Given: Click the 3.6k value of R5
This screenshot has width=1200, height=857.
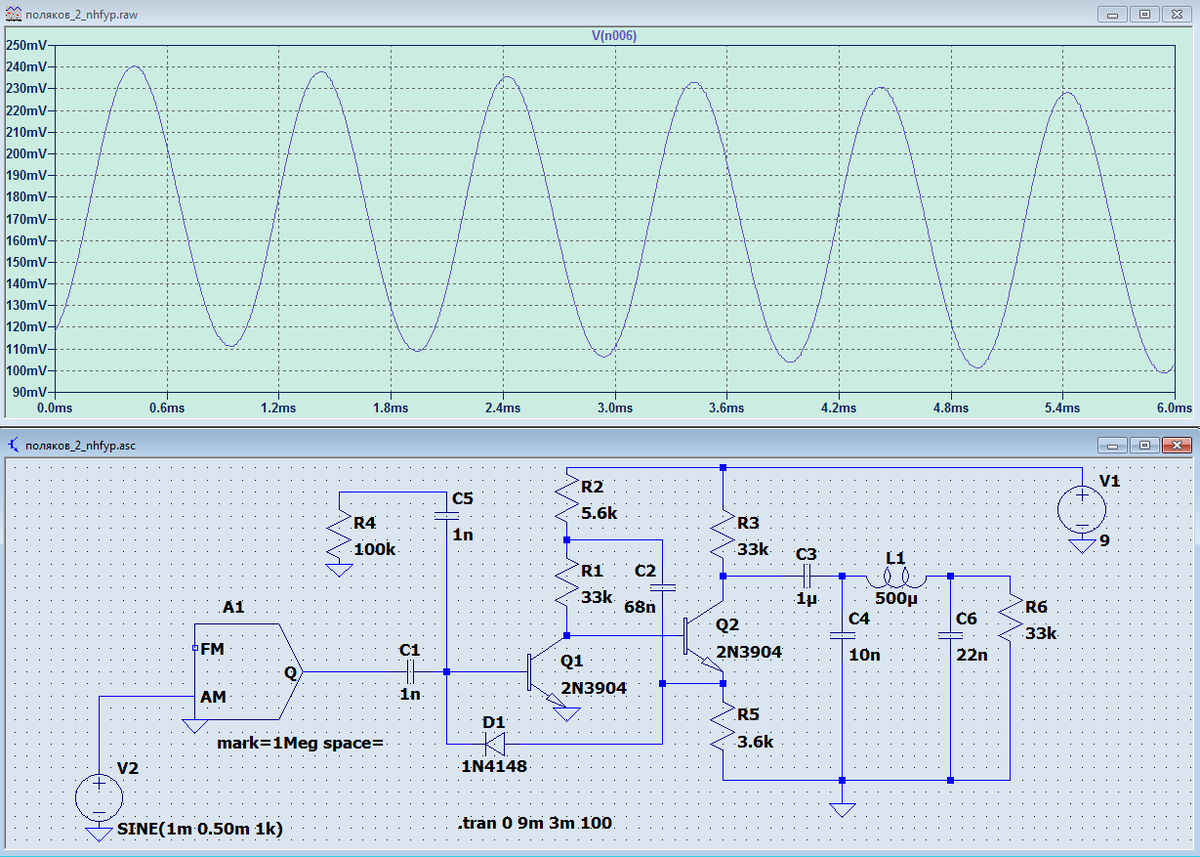Looking at the screenshot, I should pyautogui.click(x=755, y=743).
